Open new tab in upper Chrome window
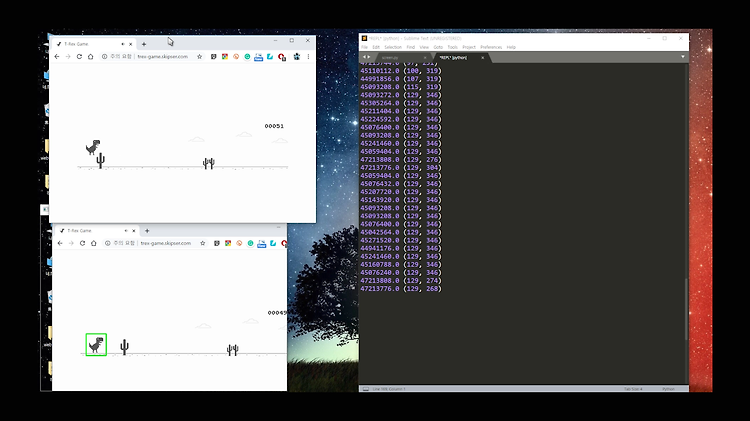Screen dimensions: 750x421 [143, 44]
